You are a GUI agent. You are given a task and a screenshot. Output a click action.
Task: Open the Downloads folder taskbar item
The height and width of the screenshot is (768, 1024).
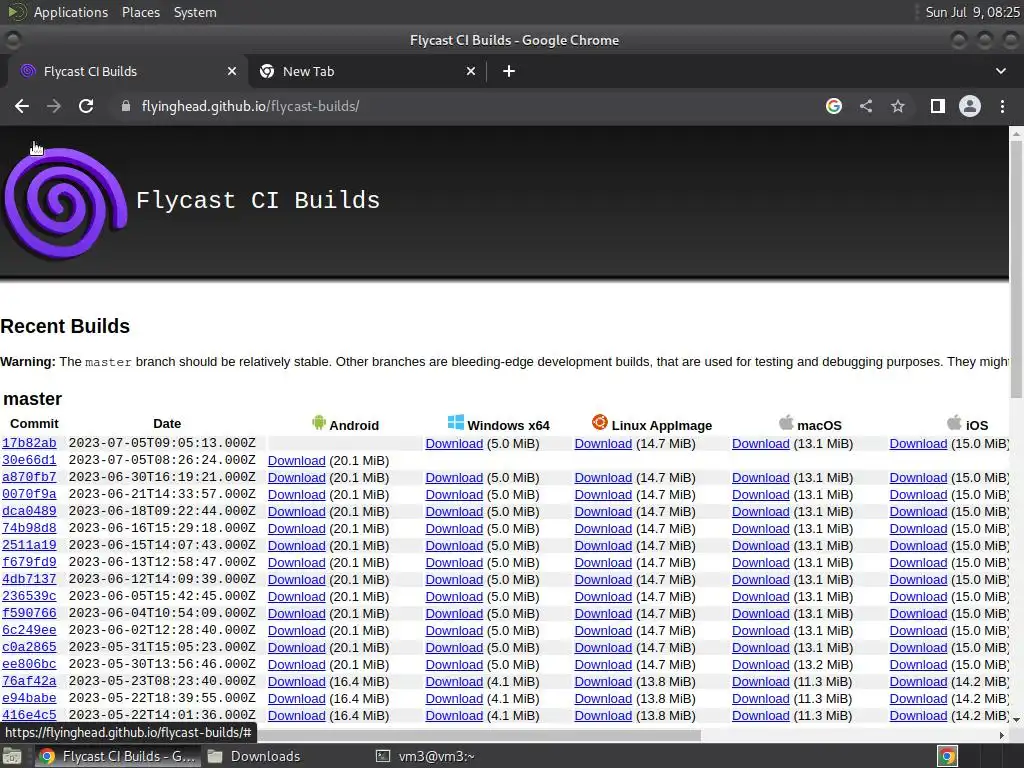click(x=254, y=756)
